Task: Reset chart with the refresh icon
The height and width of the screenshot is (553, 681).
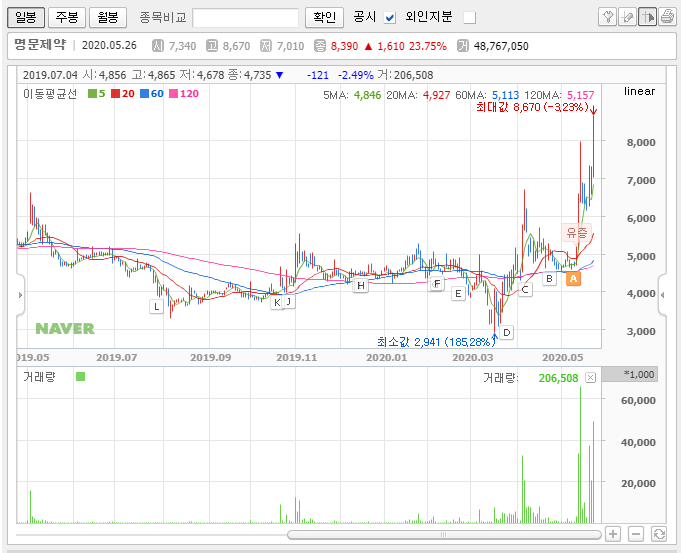Action: click(x=659, y=534)
